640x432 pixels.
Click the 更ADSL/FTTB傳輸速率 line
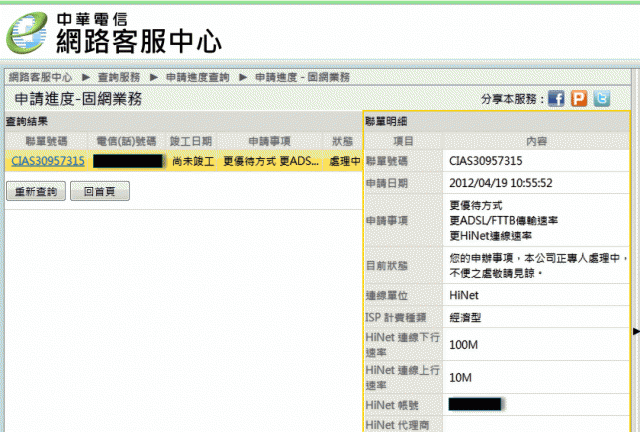[504, 220]
